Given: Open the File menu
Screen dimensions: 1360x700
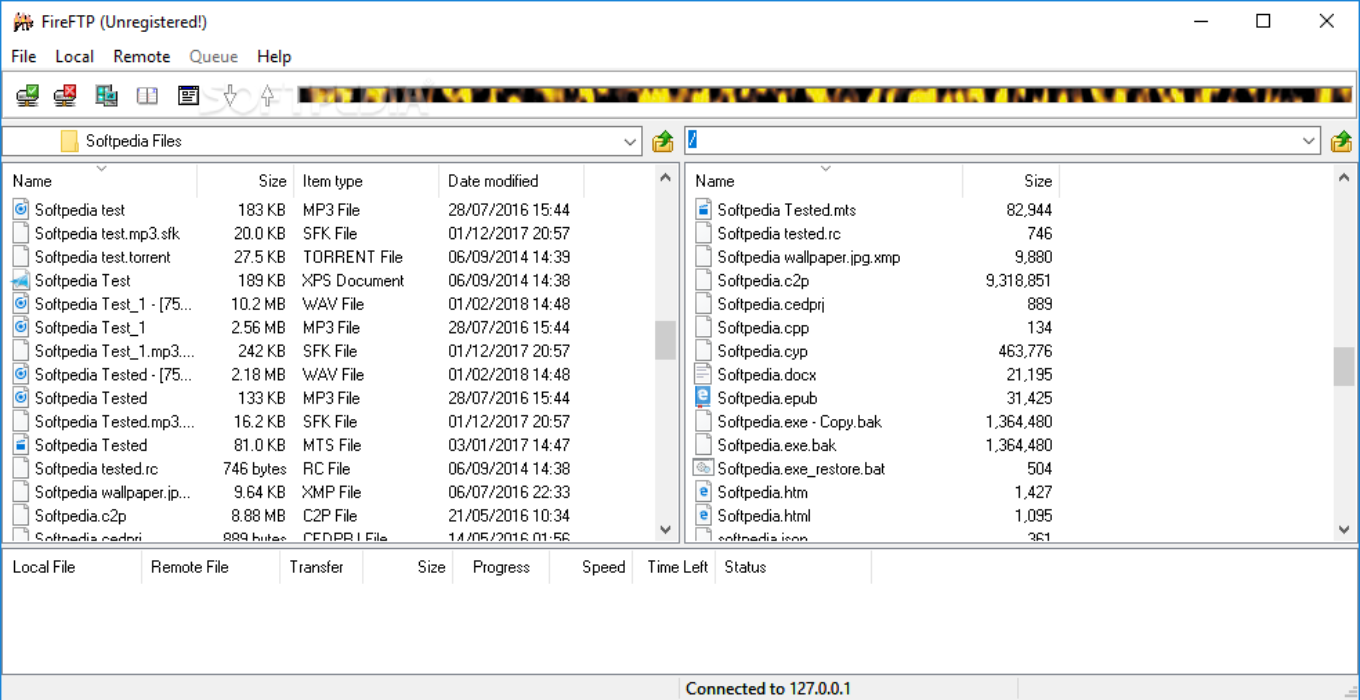Looking at the screenshot, I should 22,56.
